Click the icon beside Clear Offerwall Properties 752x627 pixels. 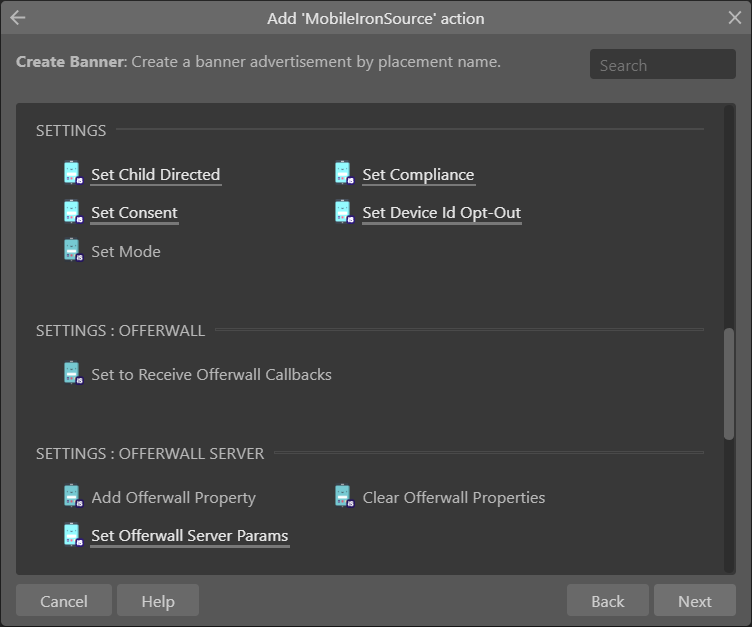(344, 496)
